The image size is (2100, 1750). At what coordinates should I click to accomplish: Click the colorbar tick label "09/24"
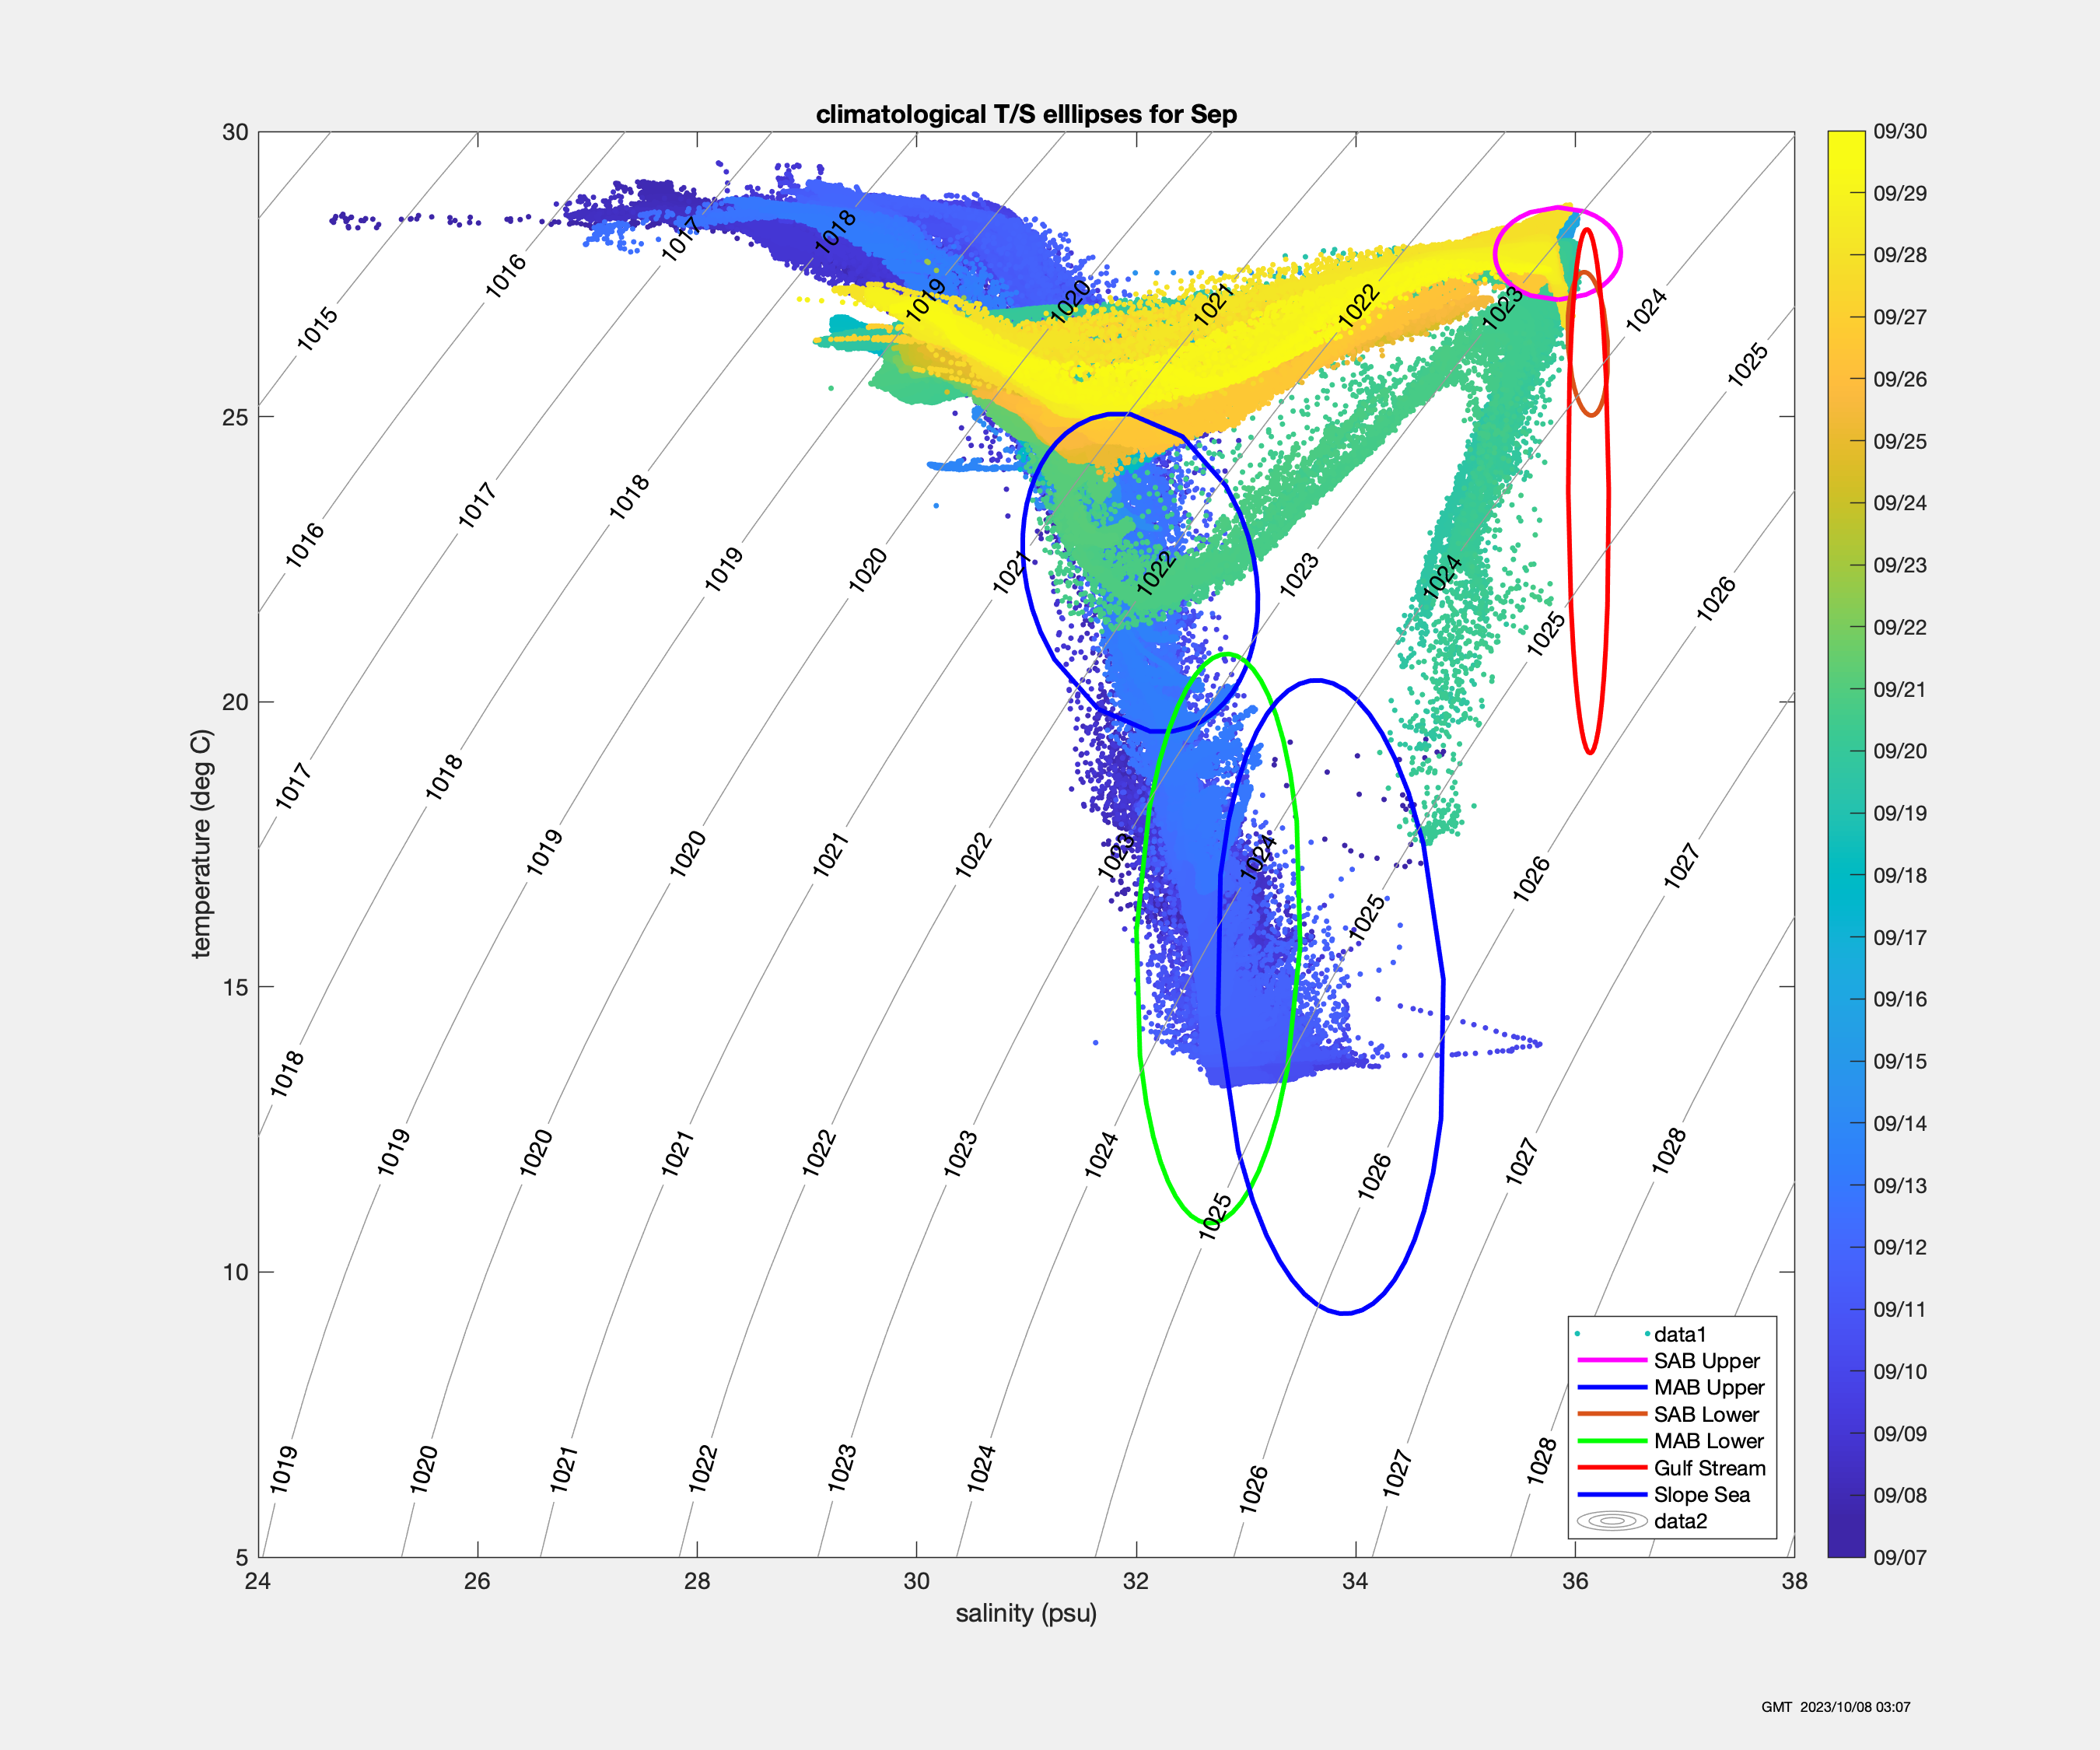1900,504
